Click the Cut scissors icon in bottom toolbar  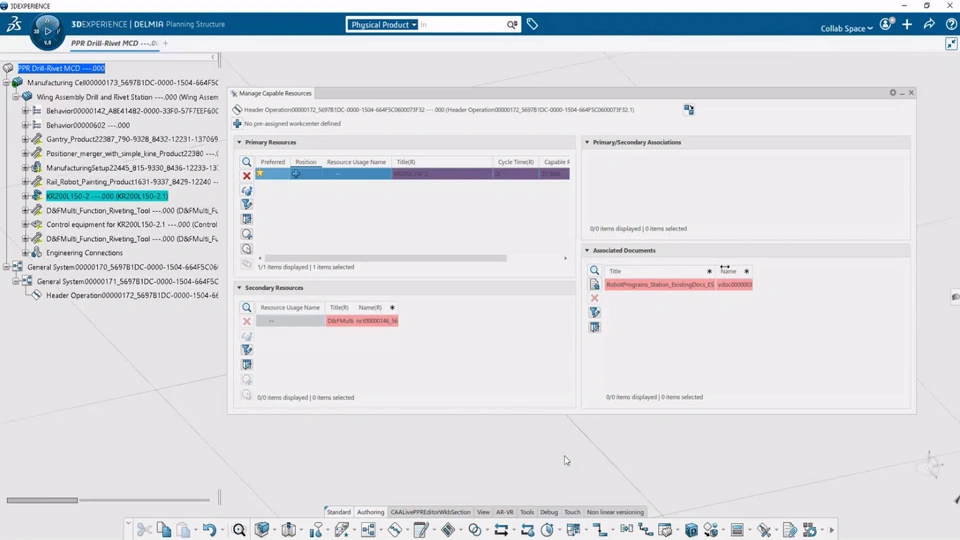(144, 530)
